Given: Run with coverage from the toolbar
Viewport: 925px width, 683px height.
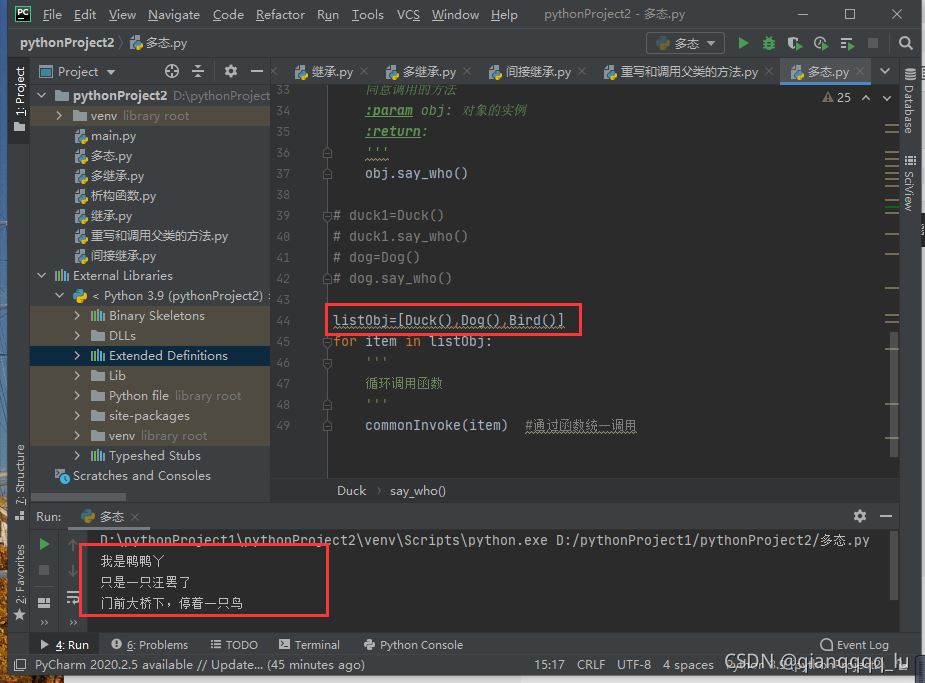Looking at the screenshot, I should pyautogui.click(x=795, y=43).
